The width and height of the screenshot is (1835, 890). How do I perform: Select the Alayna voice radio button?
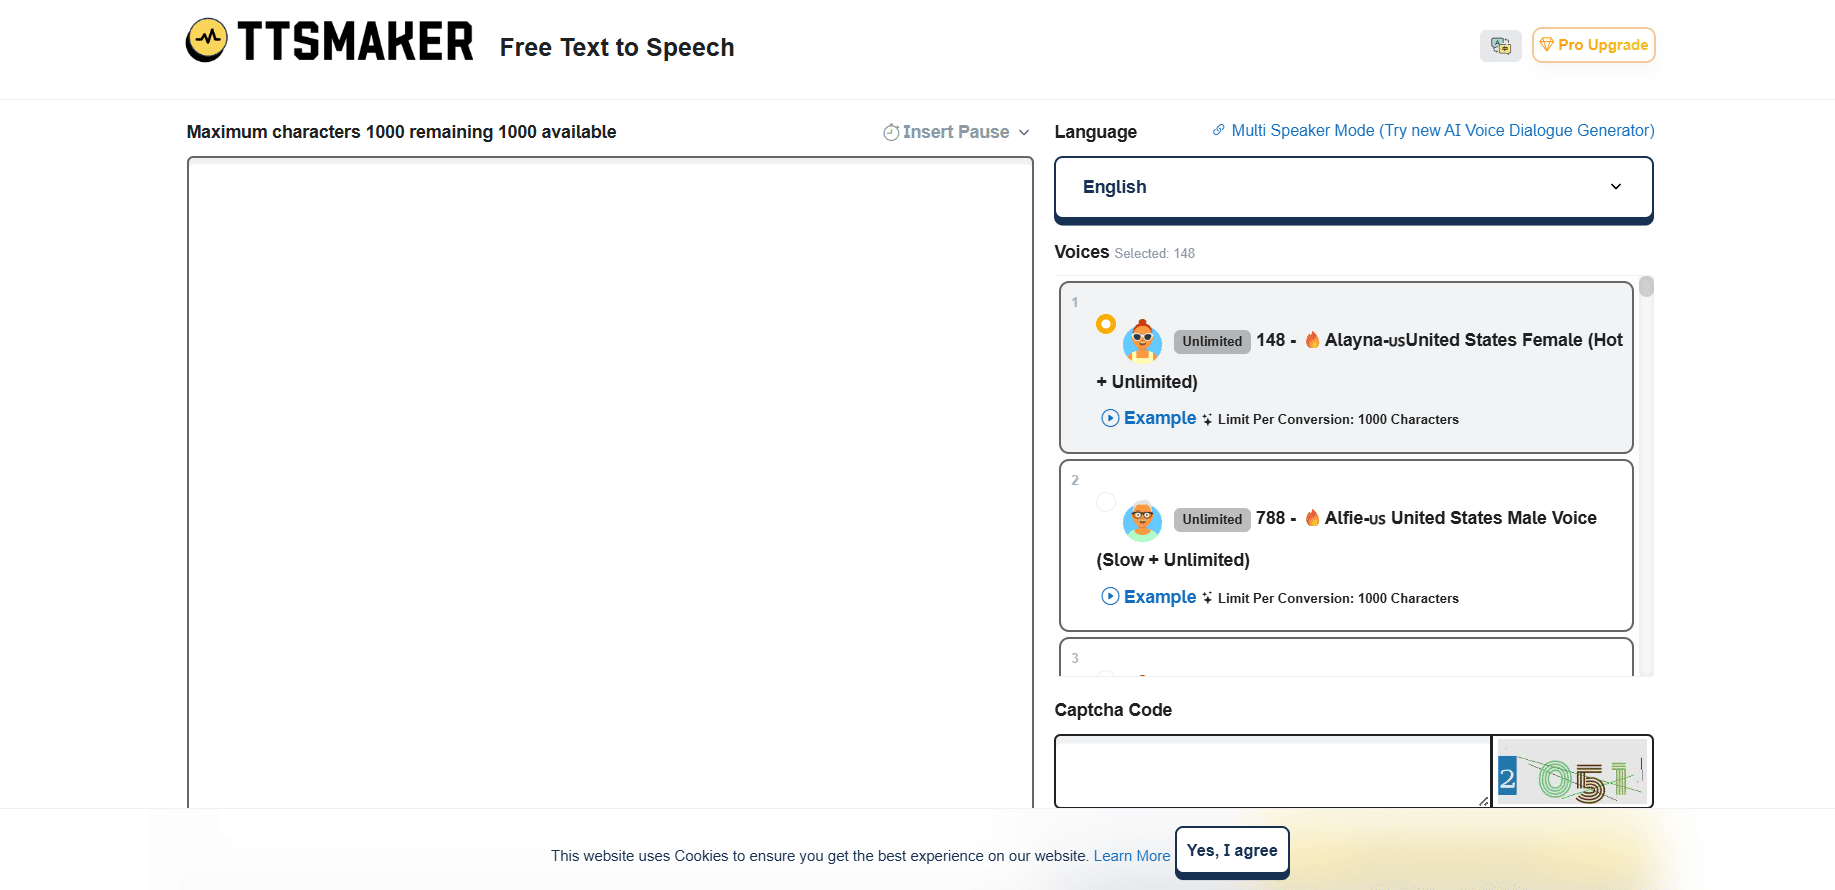tap(1105, 324)
